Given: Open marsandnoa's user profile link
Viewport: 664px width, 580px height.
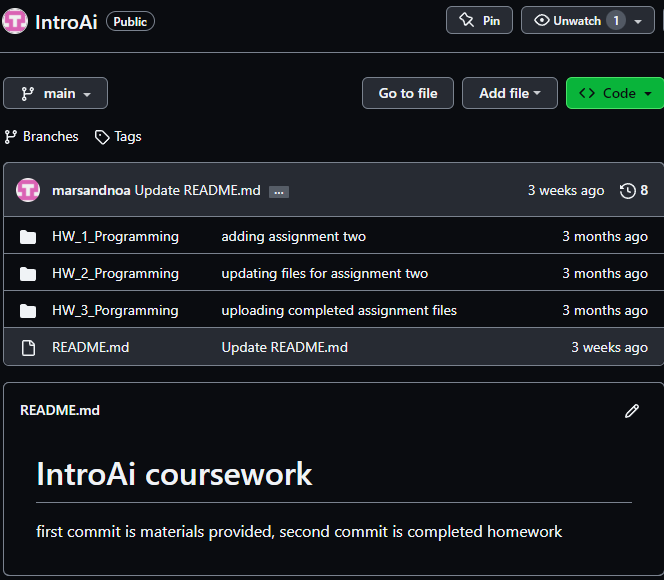Looking at the screenshot, I should (91, 190).
